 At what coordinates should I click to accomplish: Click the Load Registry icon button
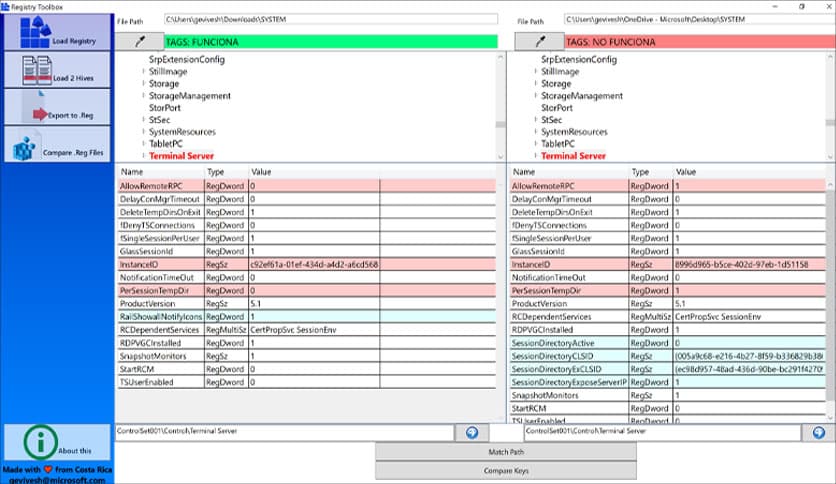click(x=57, y=33)
